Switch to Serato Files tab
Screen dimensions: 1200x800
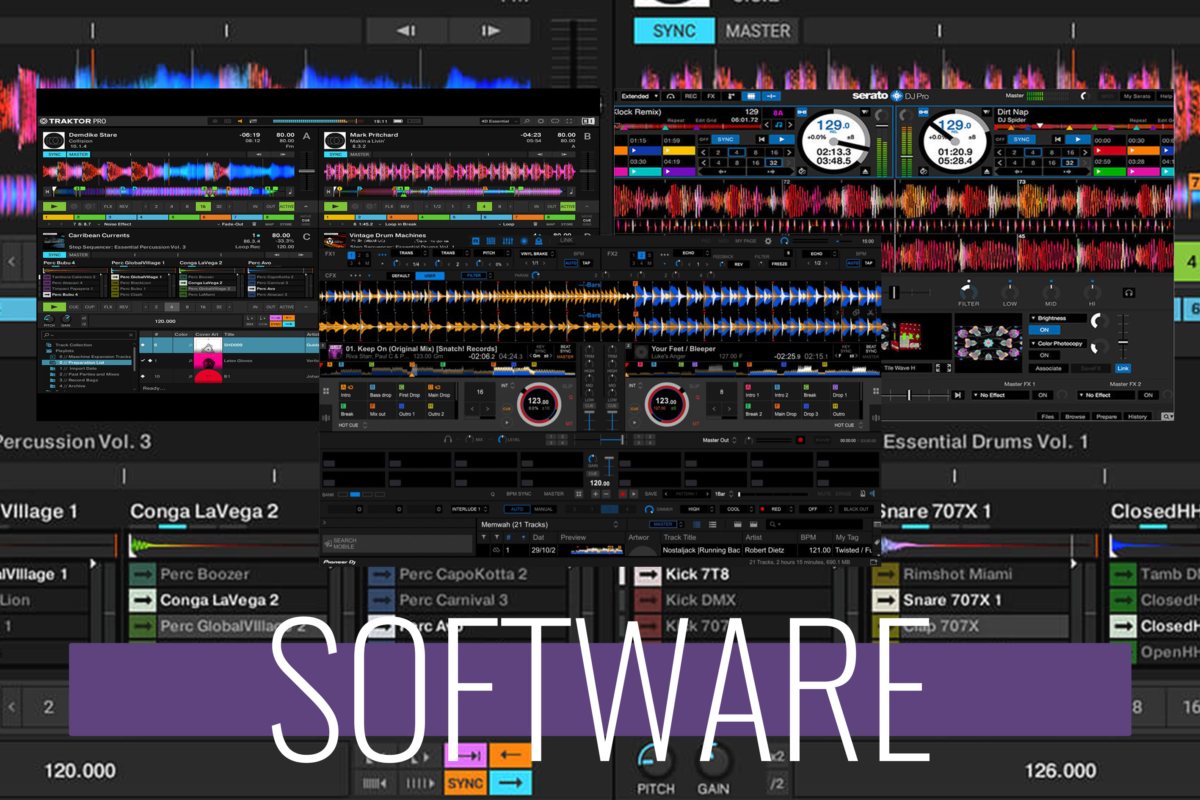(1046, 416)
